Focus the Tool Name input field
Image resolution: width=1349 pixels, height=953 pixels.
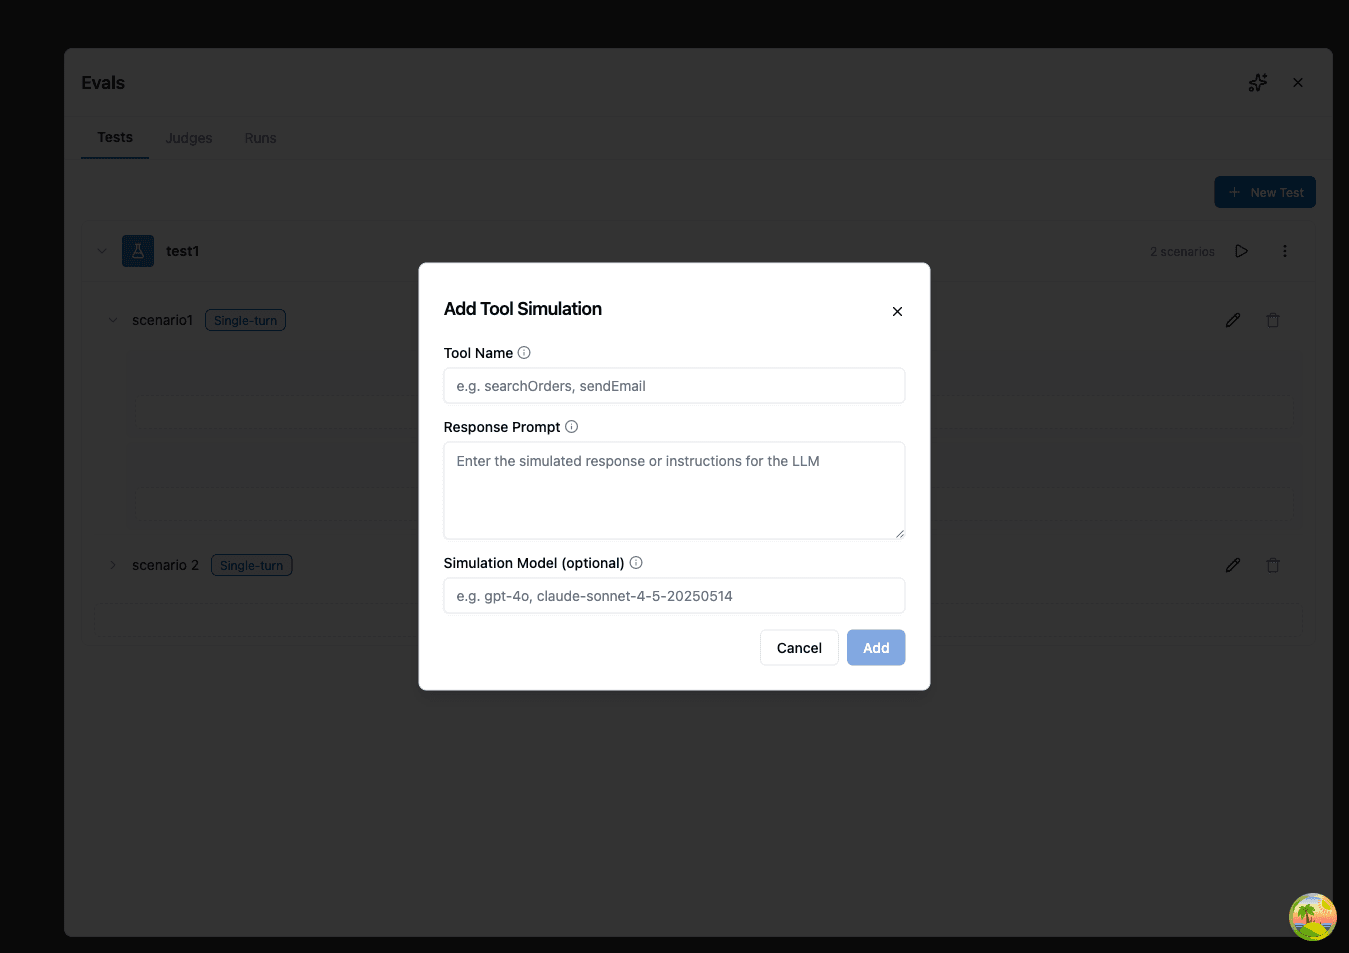673,385
